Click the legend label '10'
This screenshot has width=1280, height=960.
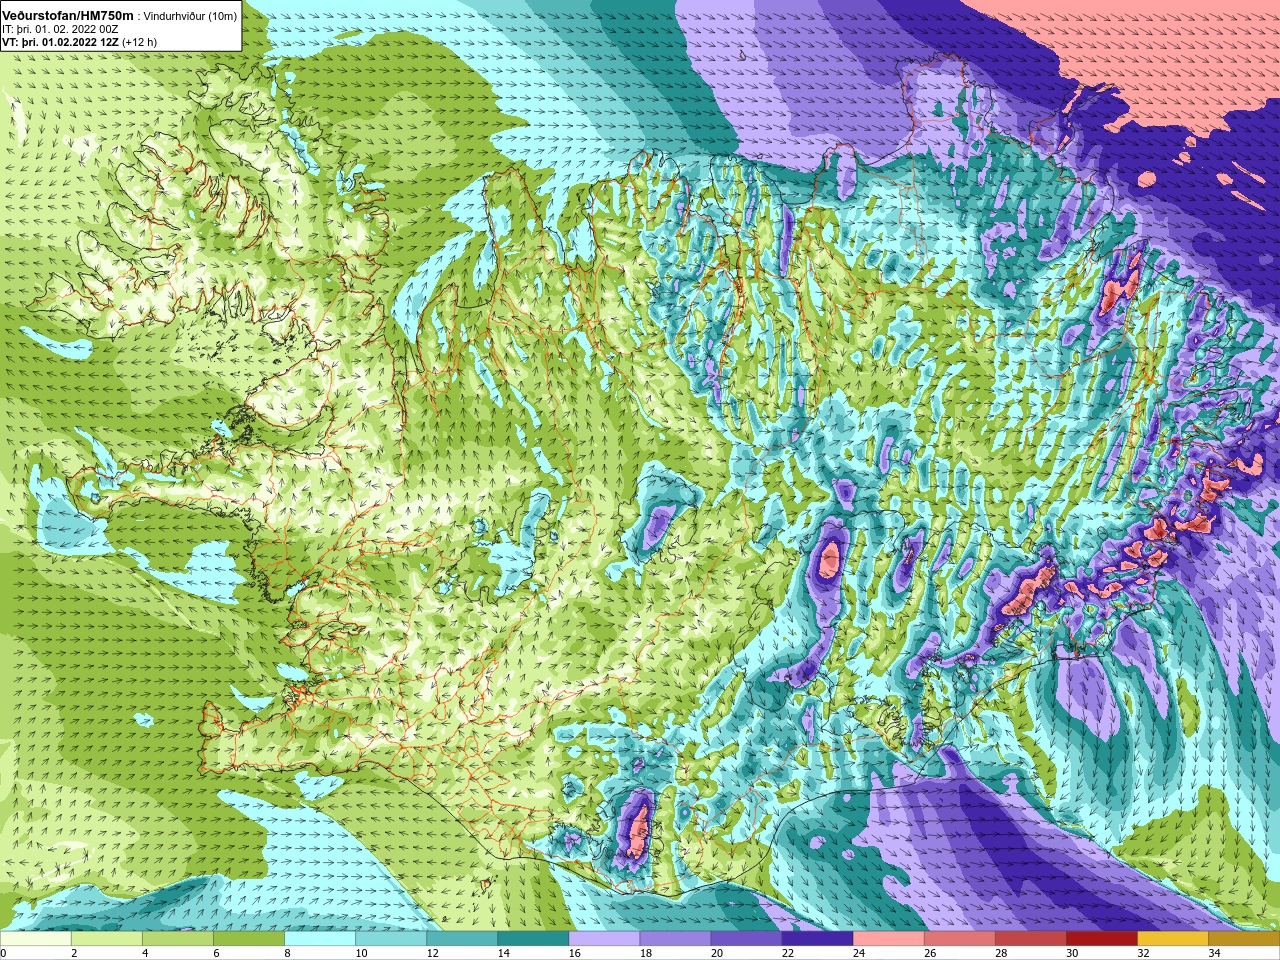(361, 953)
